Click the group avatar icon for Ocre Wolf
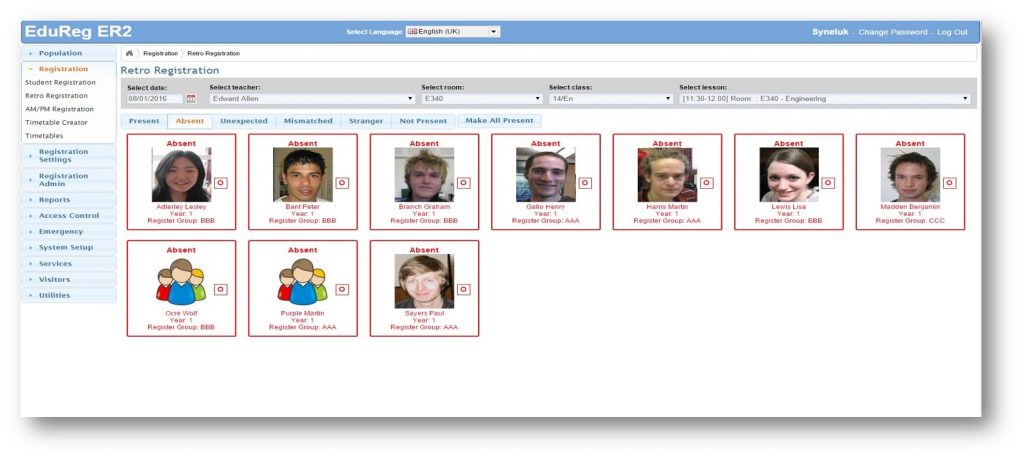 181,283
